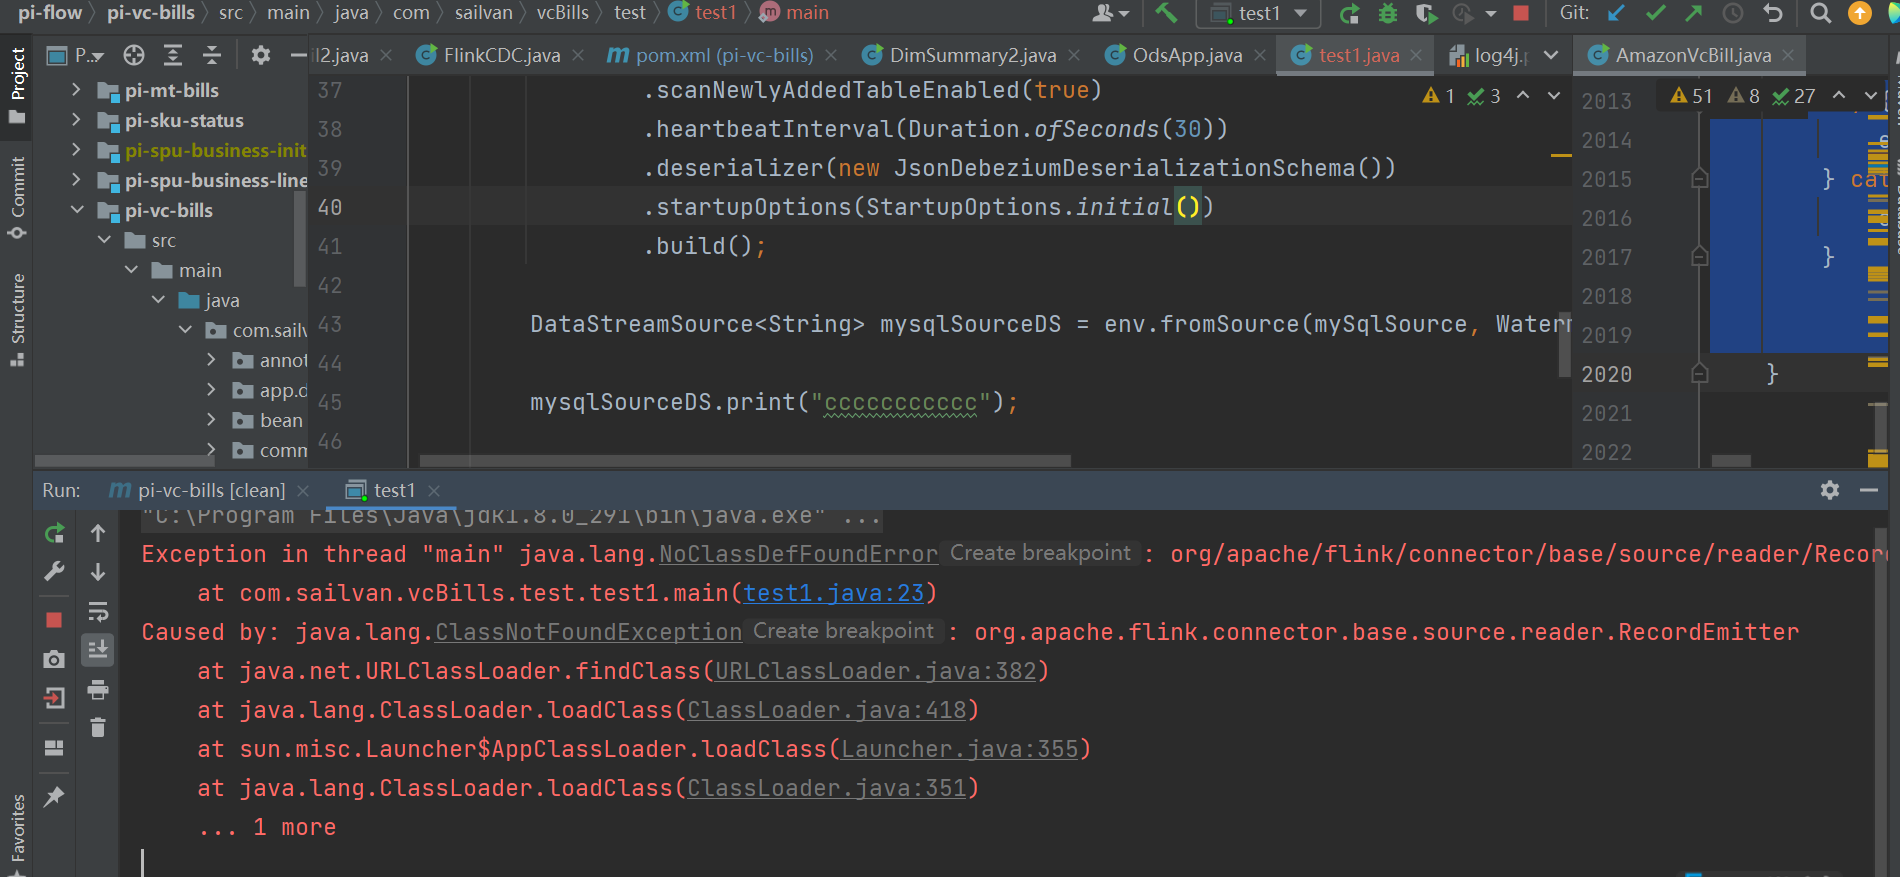Expand the pi-spu-business-init module
This screenshot has height=877, width=1900.
[x=76, y=150]
